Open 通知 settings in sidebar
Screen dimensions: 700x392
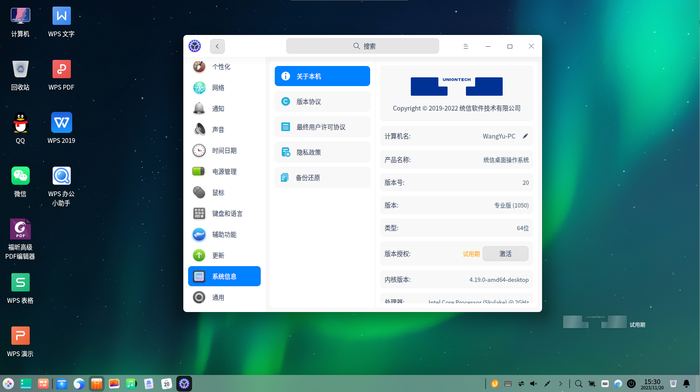point(224,108)
